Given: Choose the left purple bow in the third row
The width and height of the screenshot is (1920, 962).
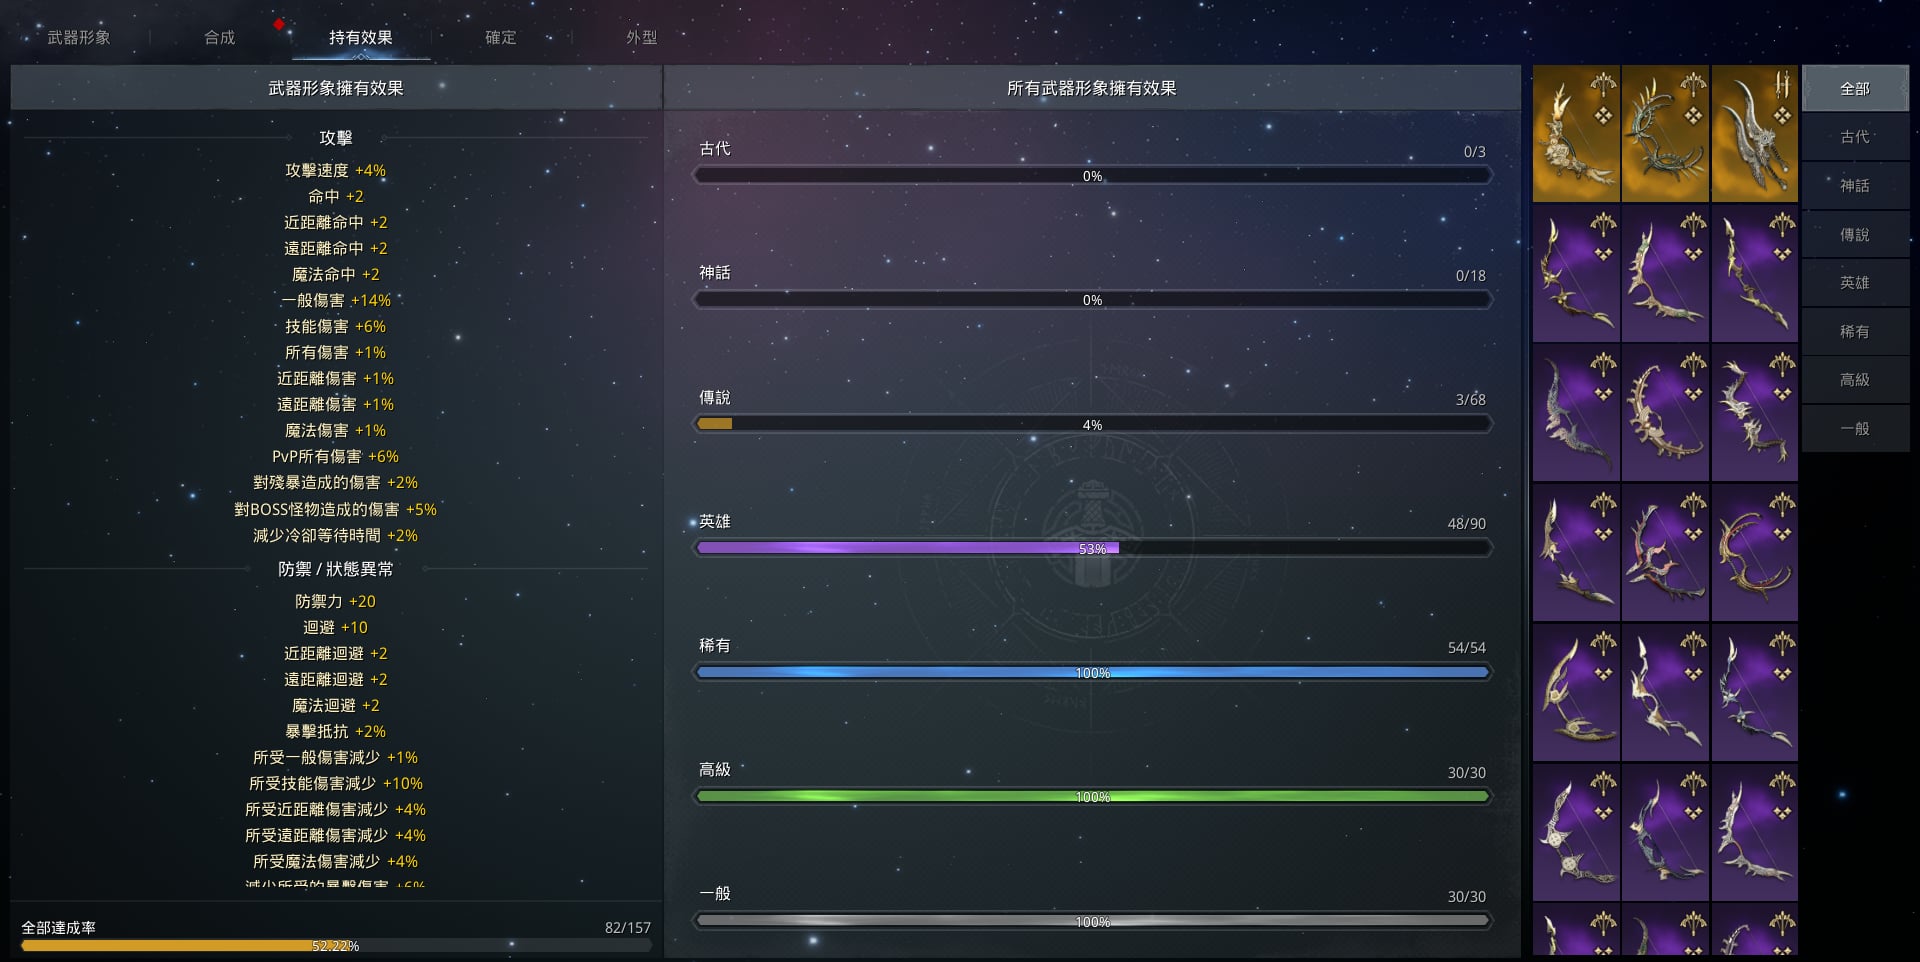Looking at the screenshot, I should click(1576, 413).
